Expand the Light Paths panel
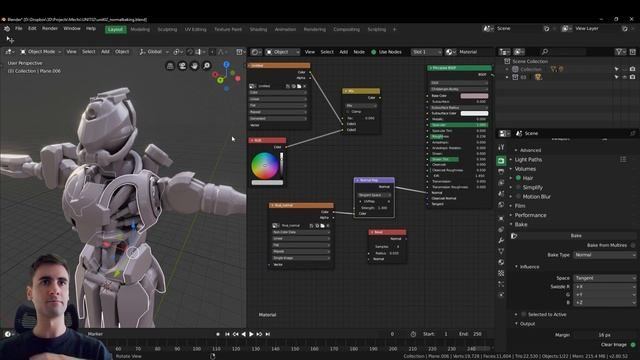 coord(528,160)
